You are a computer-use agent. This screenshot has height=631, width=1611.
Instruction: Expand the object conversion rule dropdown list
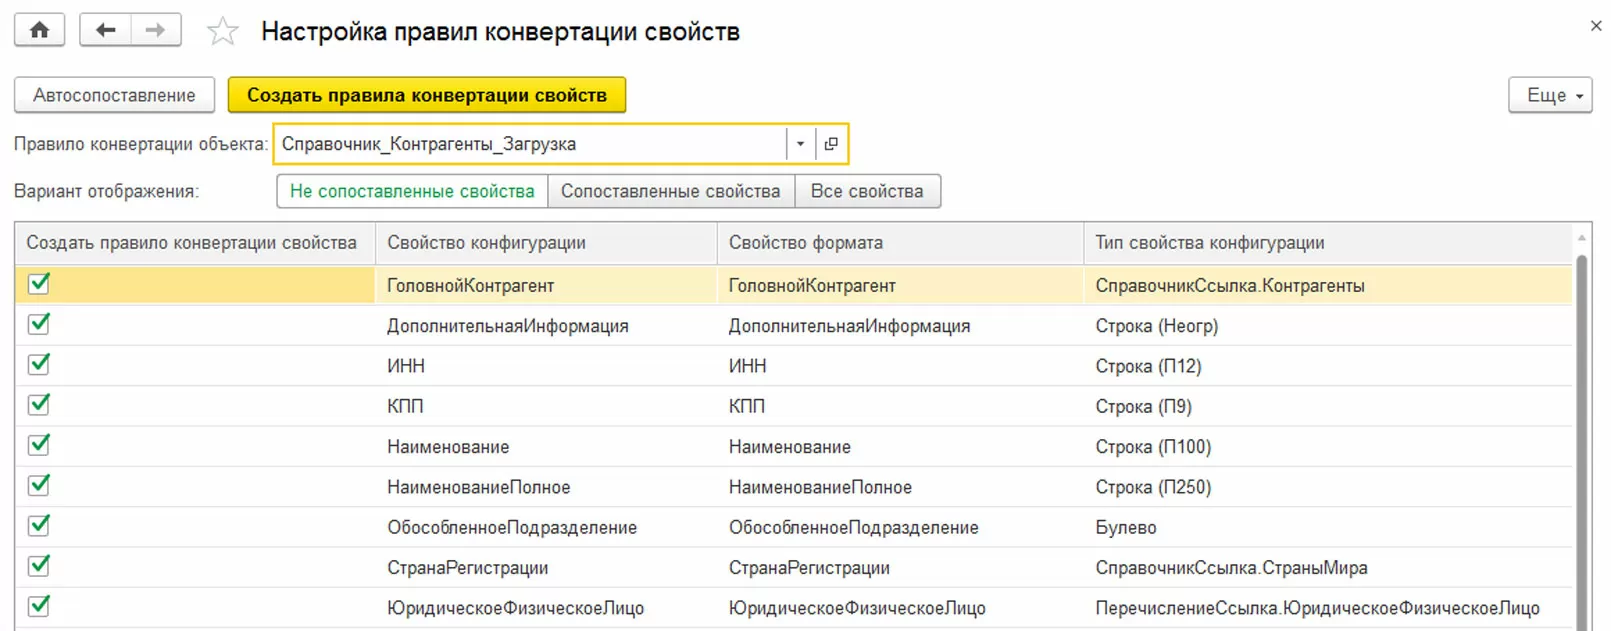click(800, 144)
